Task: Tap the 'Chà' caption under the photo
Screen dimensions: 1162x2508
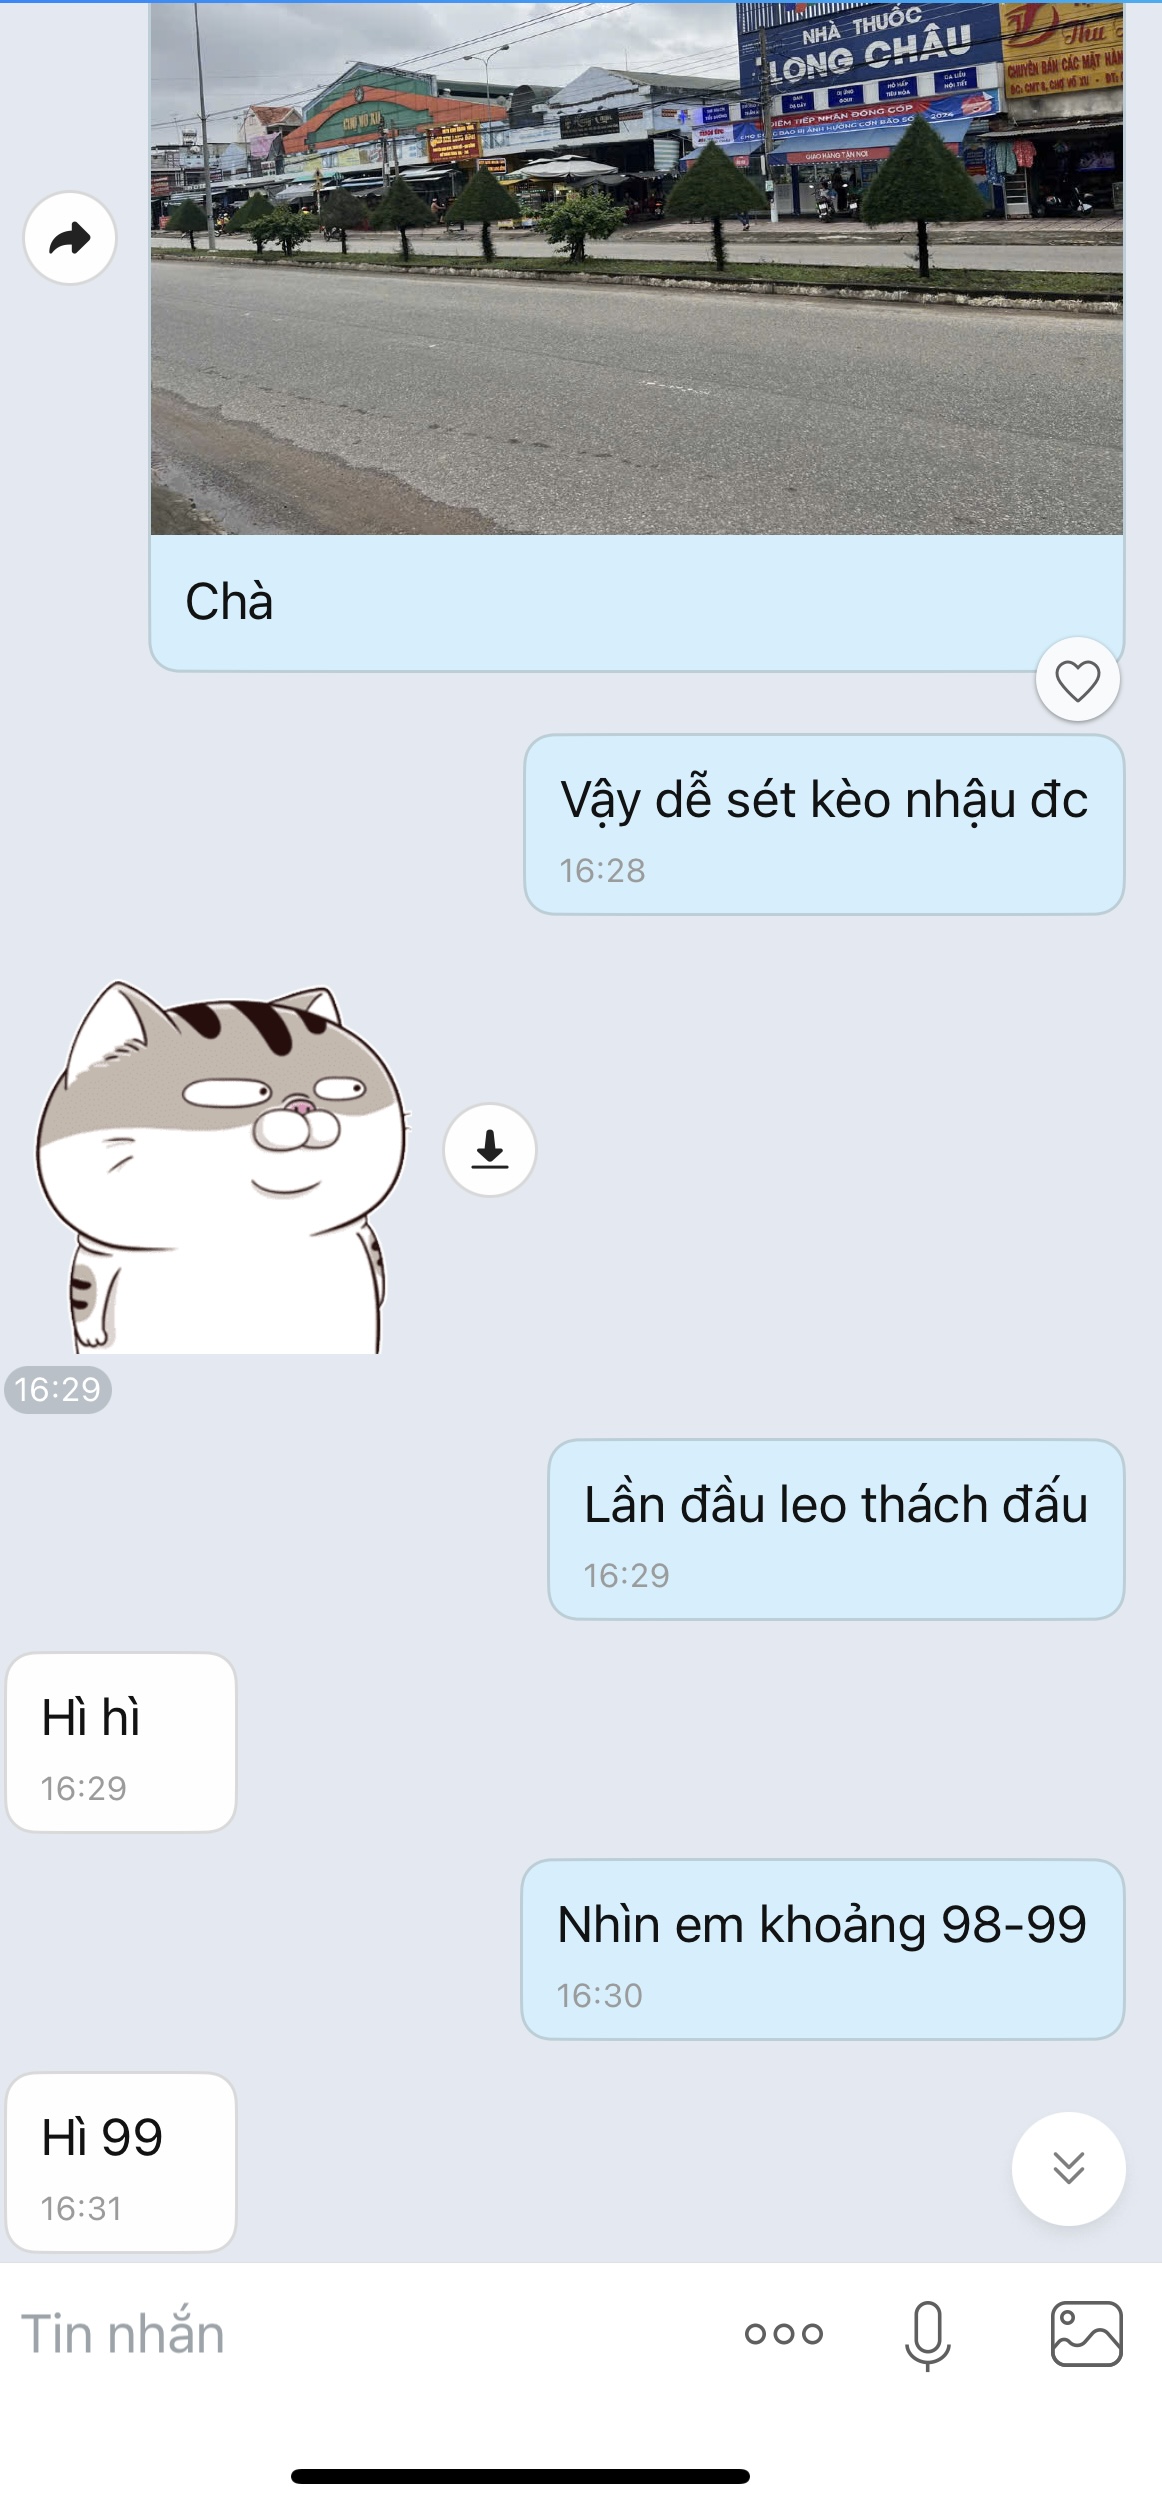Action: pos(229,601)
